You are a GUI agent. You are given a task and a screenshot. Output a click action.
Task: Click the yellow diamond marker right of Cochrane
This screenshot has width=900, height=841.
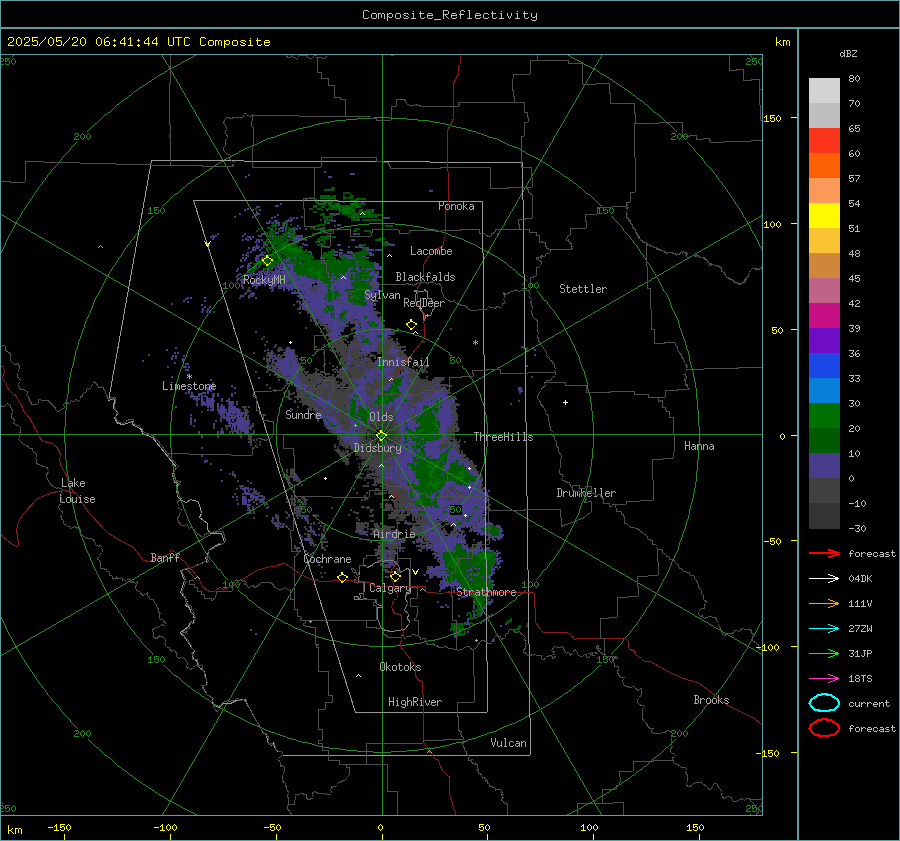point(342,577)
